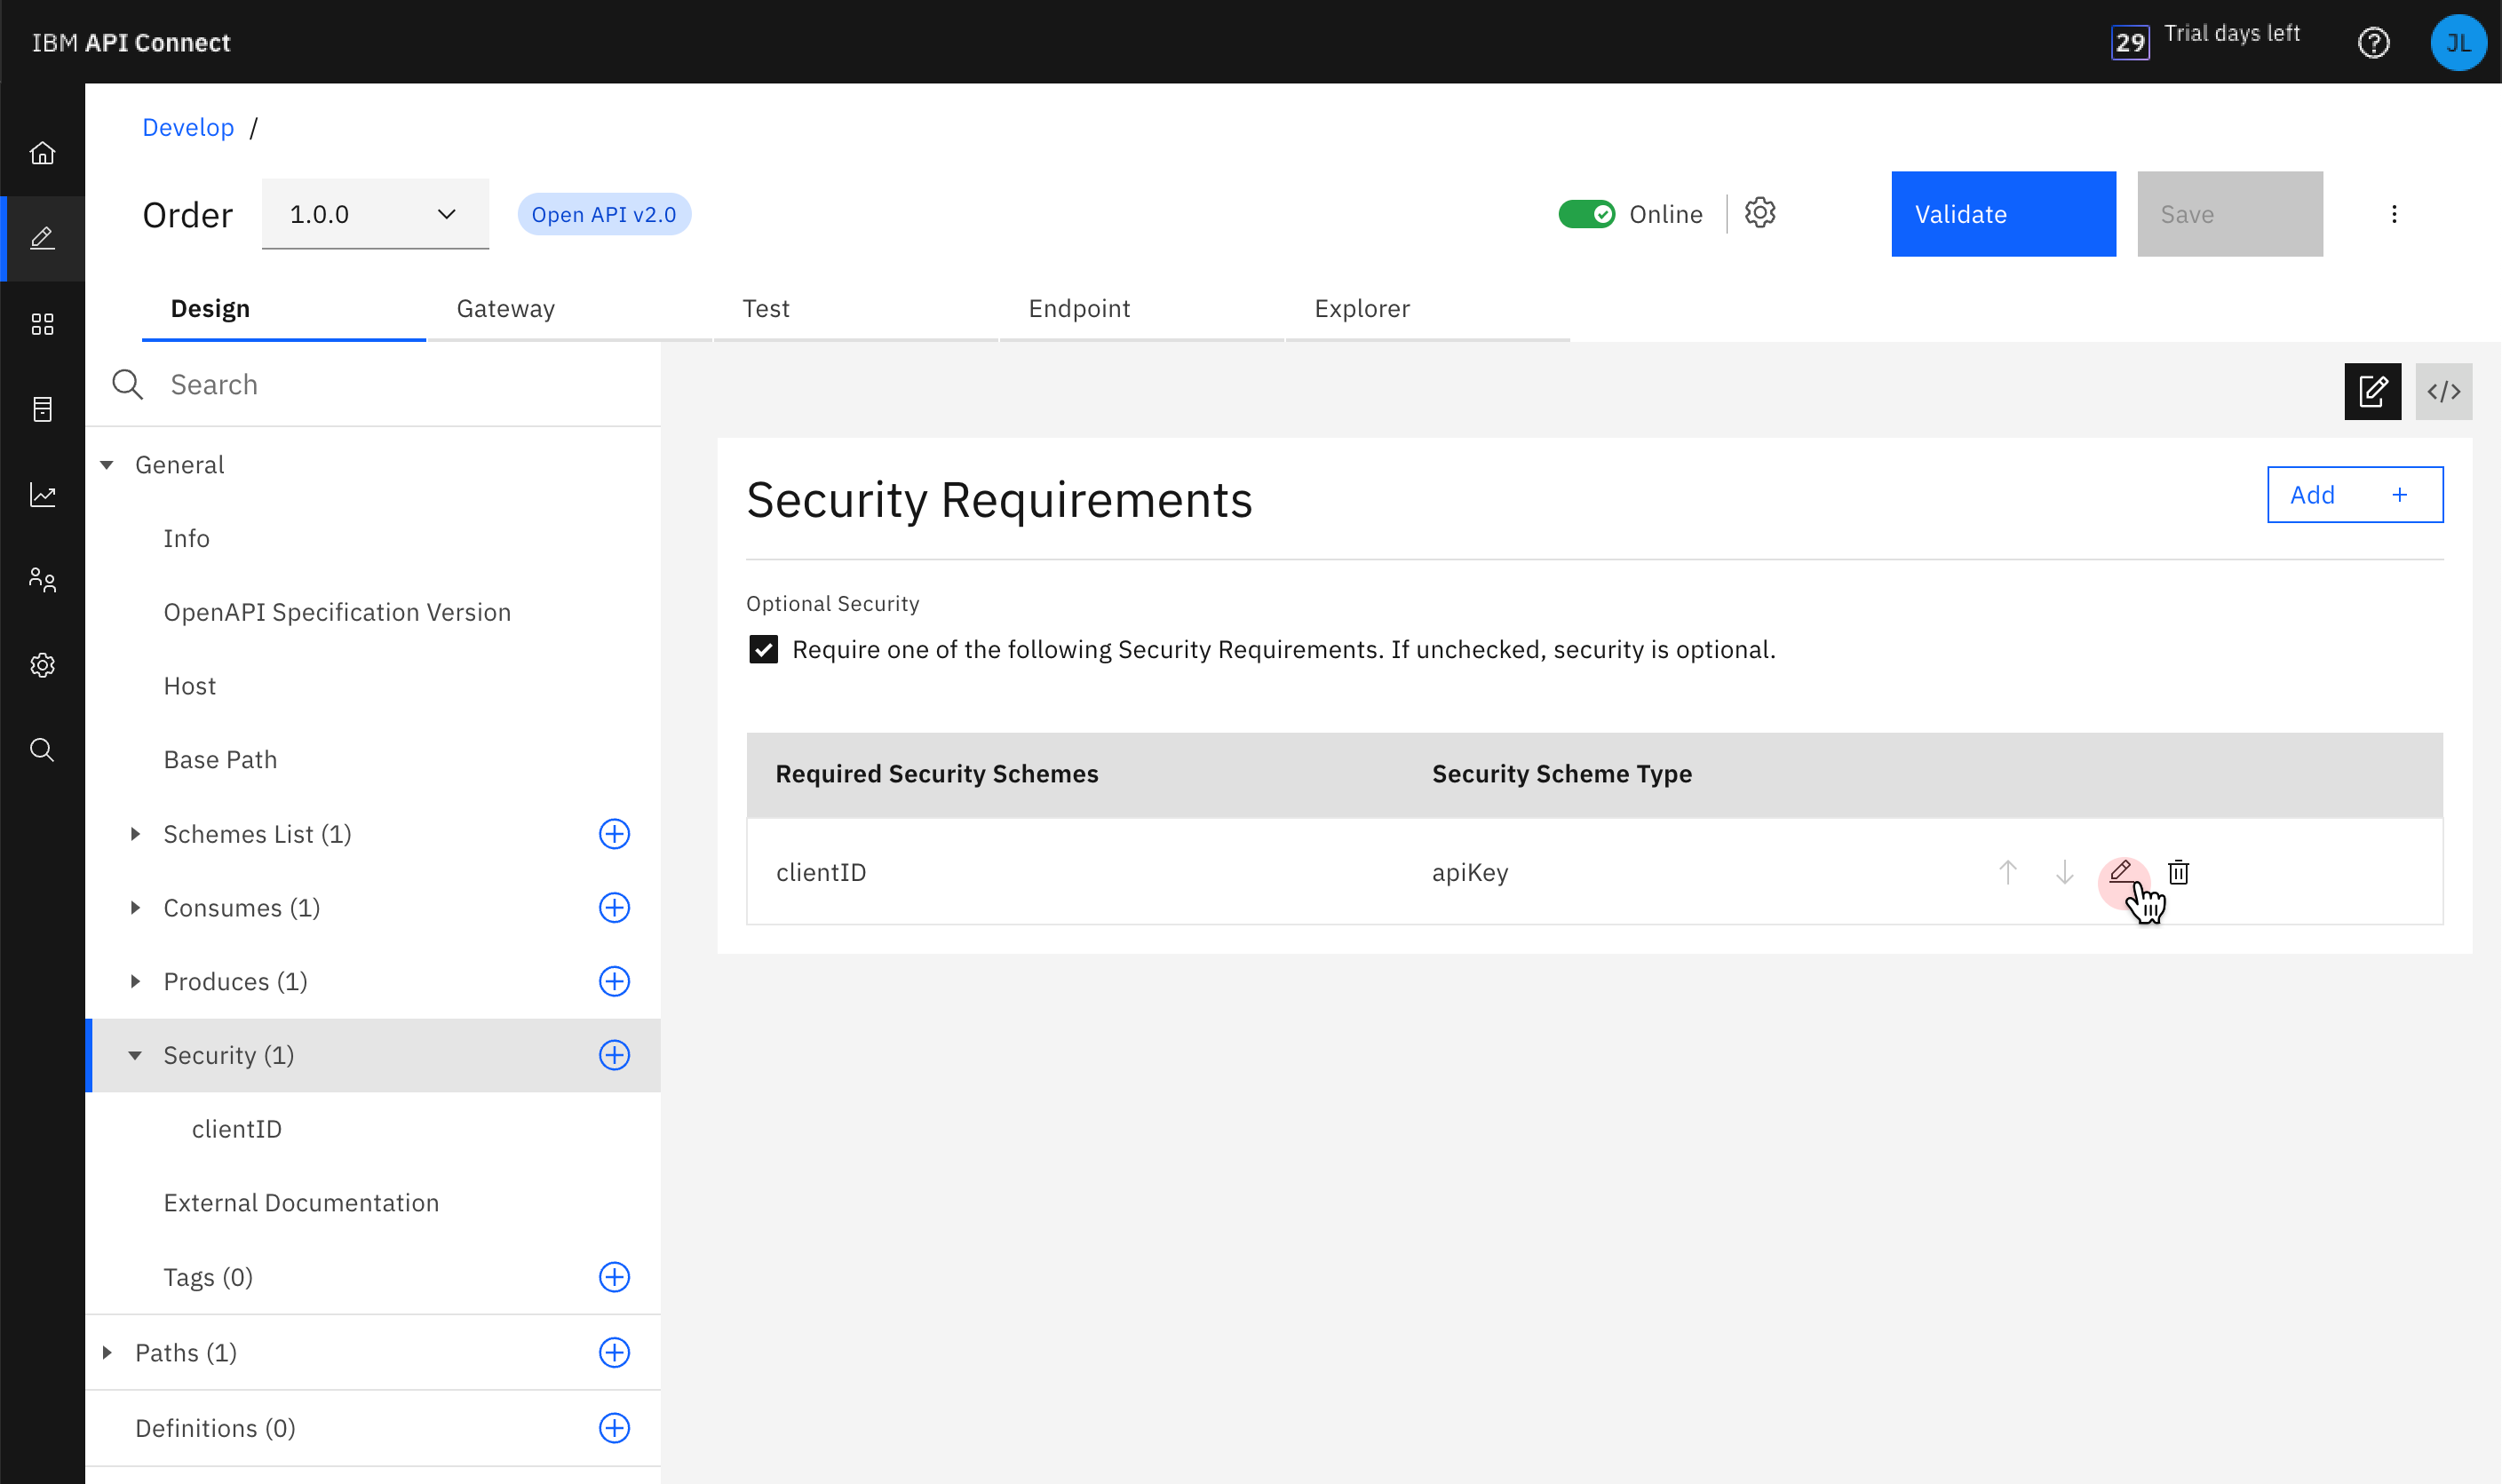The height and width of the screenshot is (1484, 2502).
Task: Switch to the Gateway tab
Action: coord(505,307)
